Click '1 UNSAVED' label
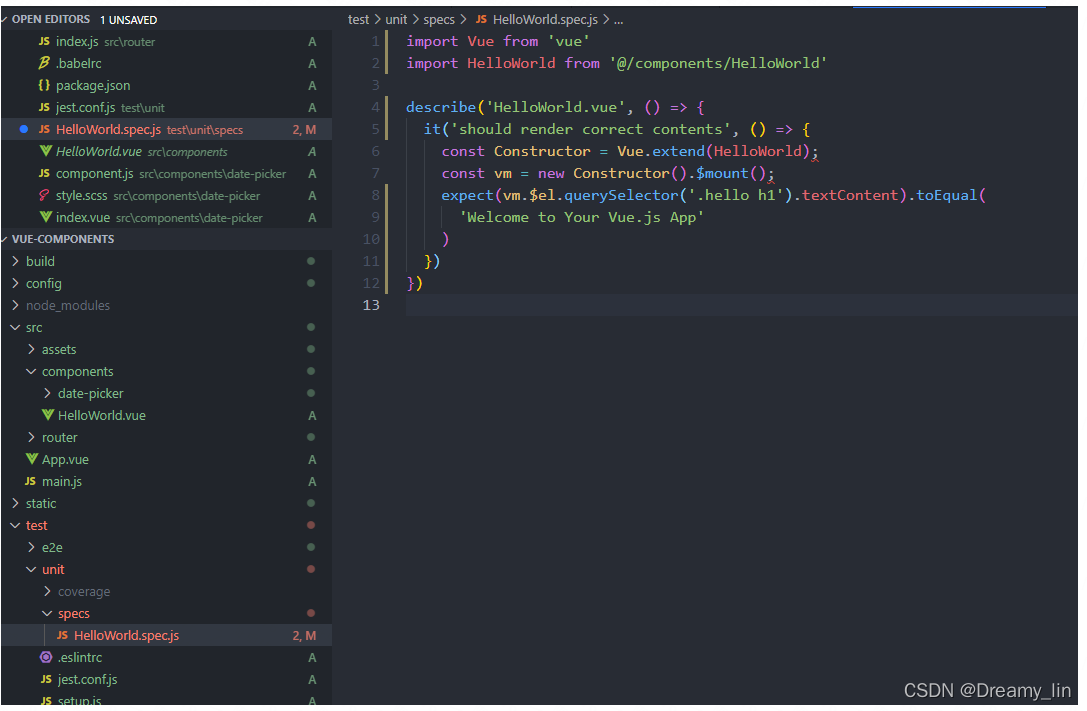The width and height of the screenshot is (1087, 711). tap(129, 20)
